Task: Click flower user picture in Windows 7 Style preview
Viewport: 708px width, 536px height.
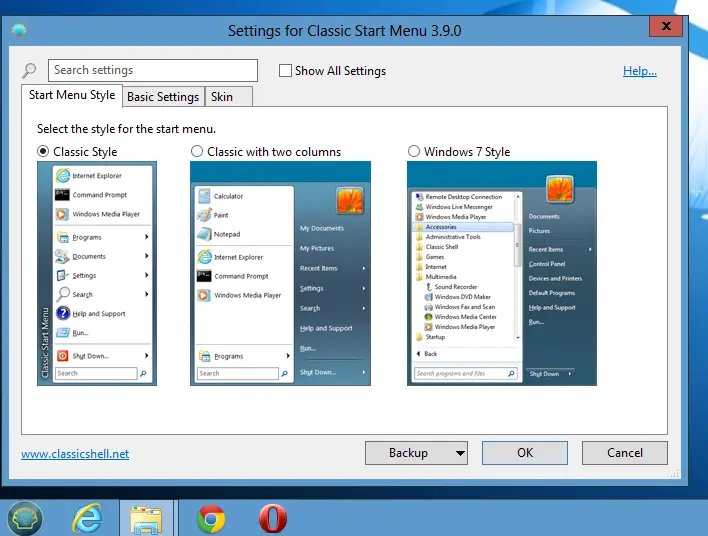Action: pyautogui.click(x=560, y=189)
